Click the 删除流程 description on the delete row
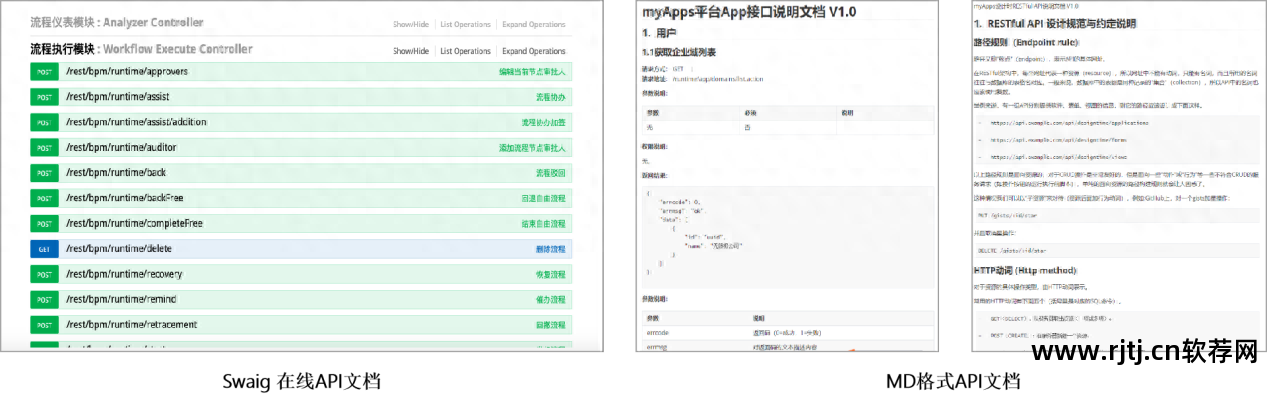The height and width of the screenshot is (397, 1267). [550, 248]
